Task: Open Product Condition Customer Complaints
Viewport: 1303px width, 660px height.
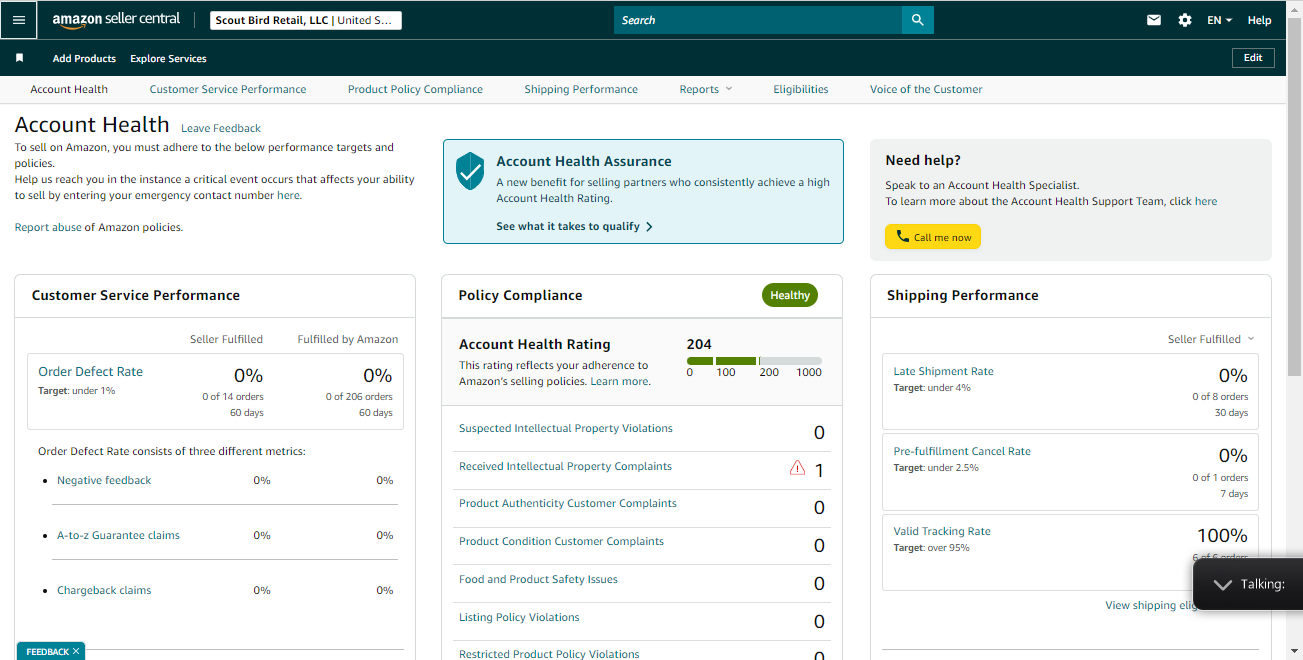Action: (561, 541)
